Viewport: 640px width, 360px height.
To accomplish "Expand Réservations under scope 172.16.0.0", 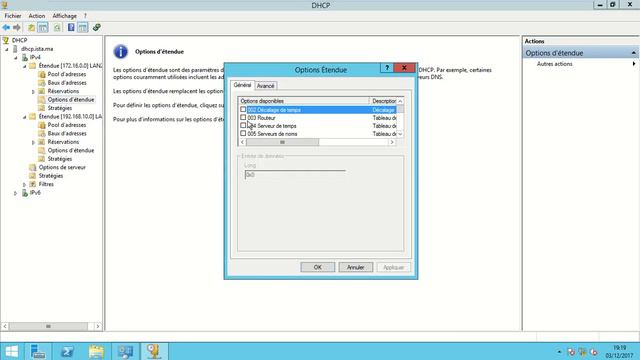I will (x=33, y=91).
